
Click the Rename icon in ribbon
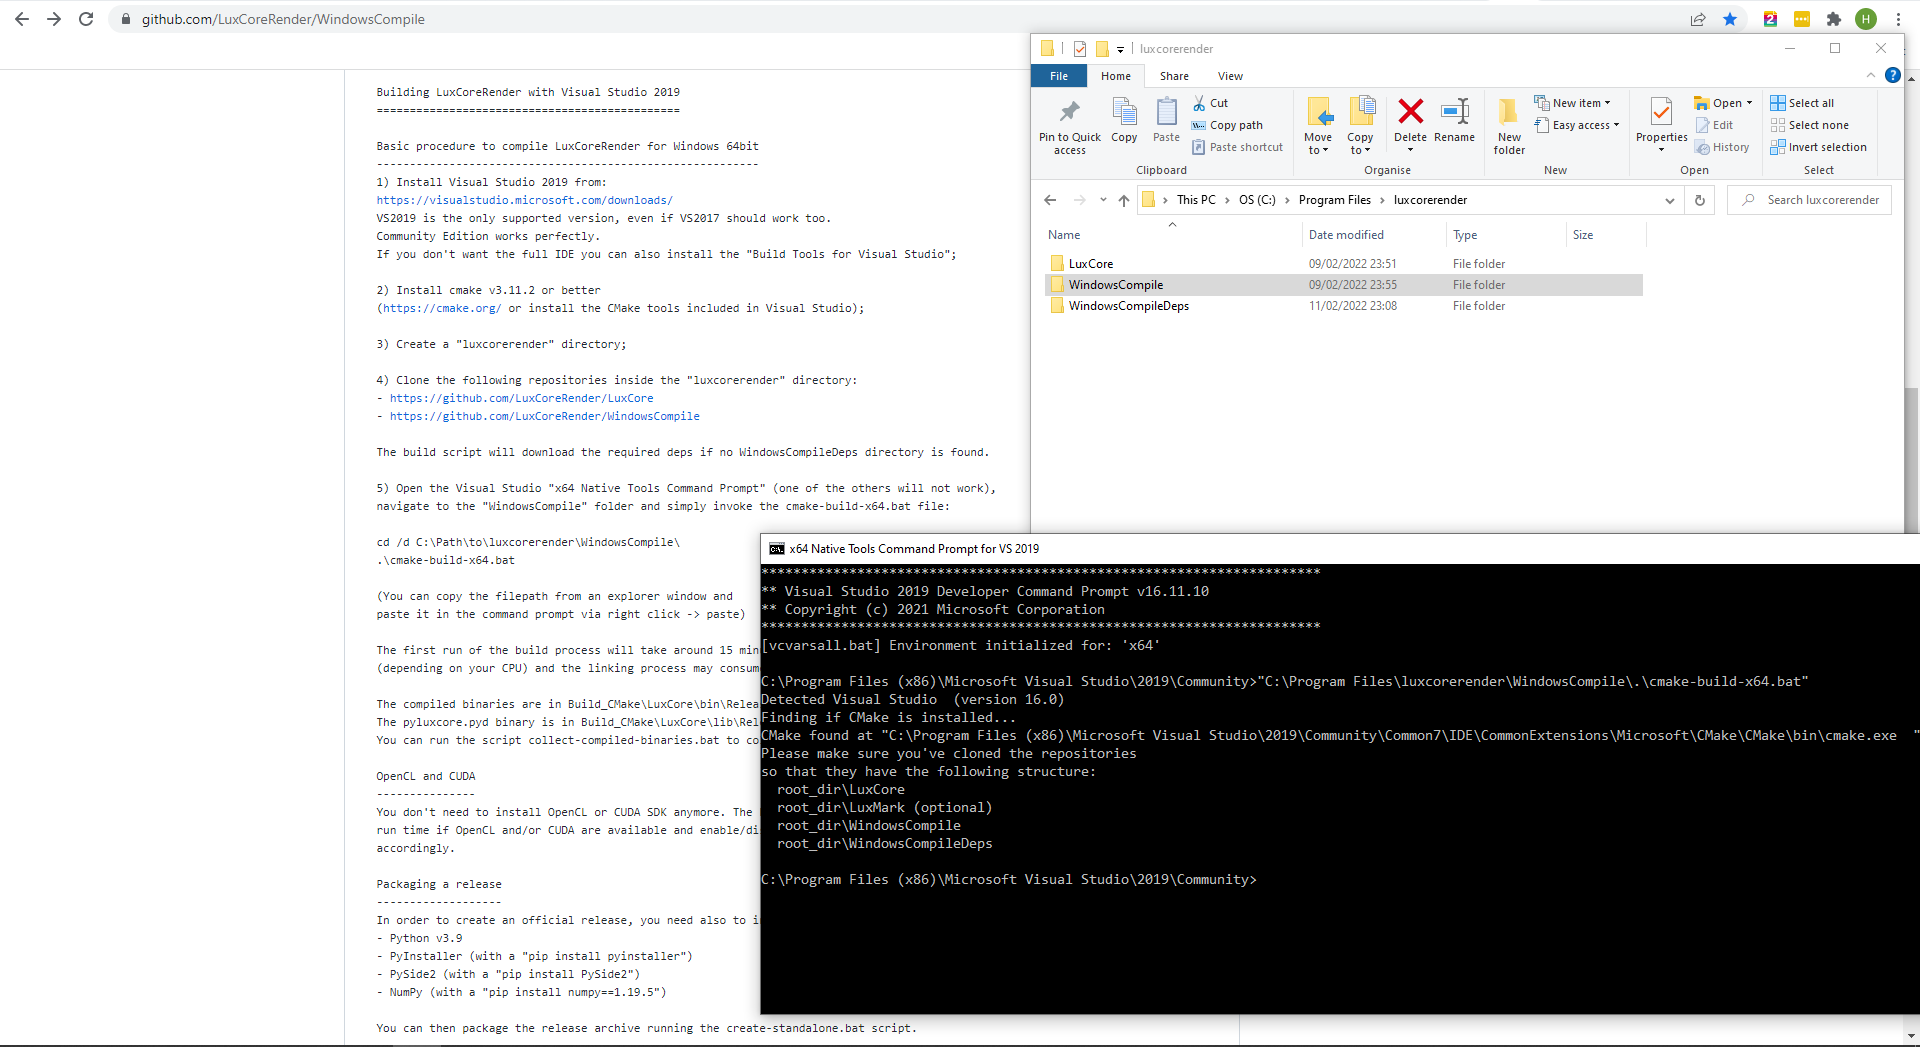click(x=1454, y=112)
